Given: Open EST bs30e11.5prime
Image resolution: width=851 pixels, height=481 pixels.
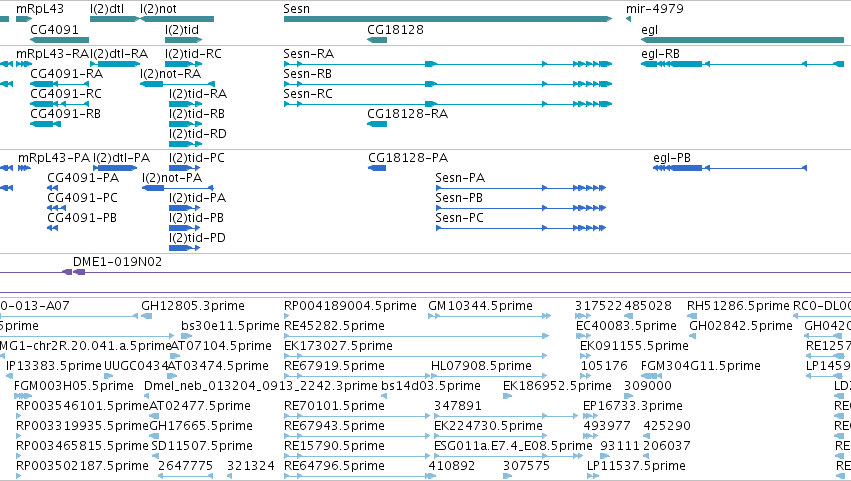Looking at the screenshot, I should [x=230, y=326].
